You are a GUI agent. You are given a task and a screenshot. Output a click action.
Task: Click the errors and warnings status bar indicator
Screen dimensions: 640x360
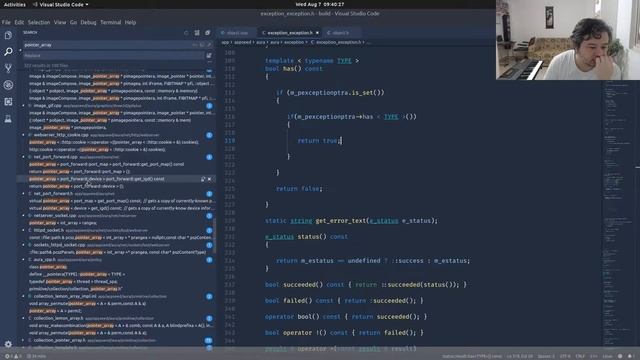click(12, 356)
